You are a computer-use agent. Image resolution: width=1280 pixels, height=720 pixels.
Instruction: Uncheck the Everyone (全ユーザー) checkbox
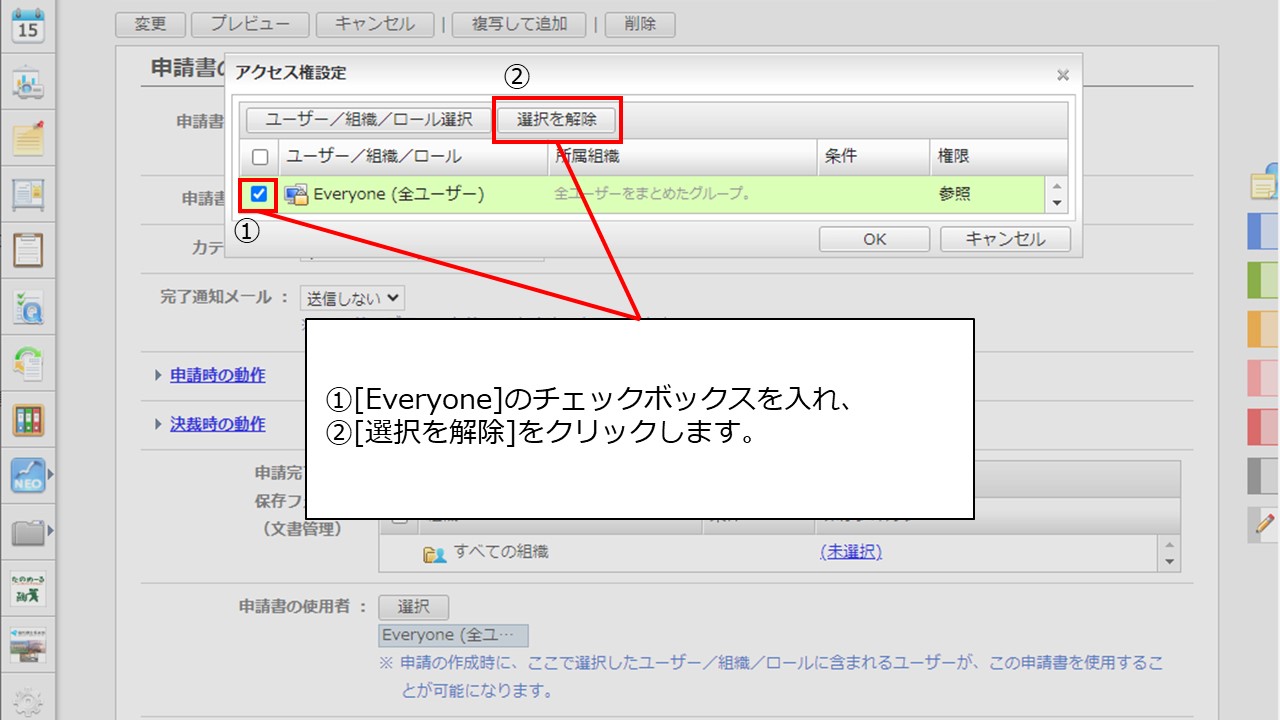point(259,194)
